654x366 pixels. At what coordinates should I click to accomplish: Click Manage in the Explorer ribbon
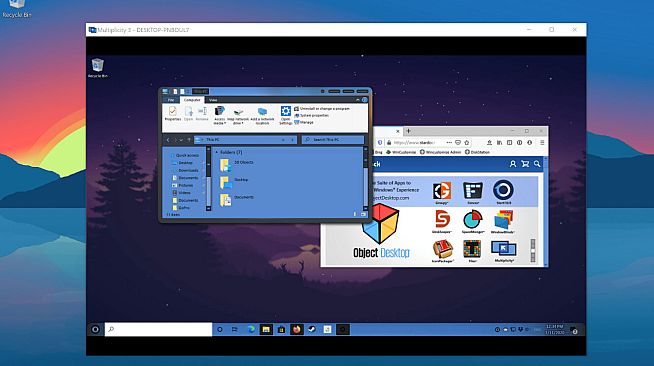point(304,122)
